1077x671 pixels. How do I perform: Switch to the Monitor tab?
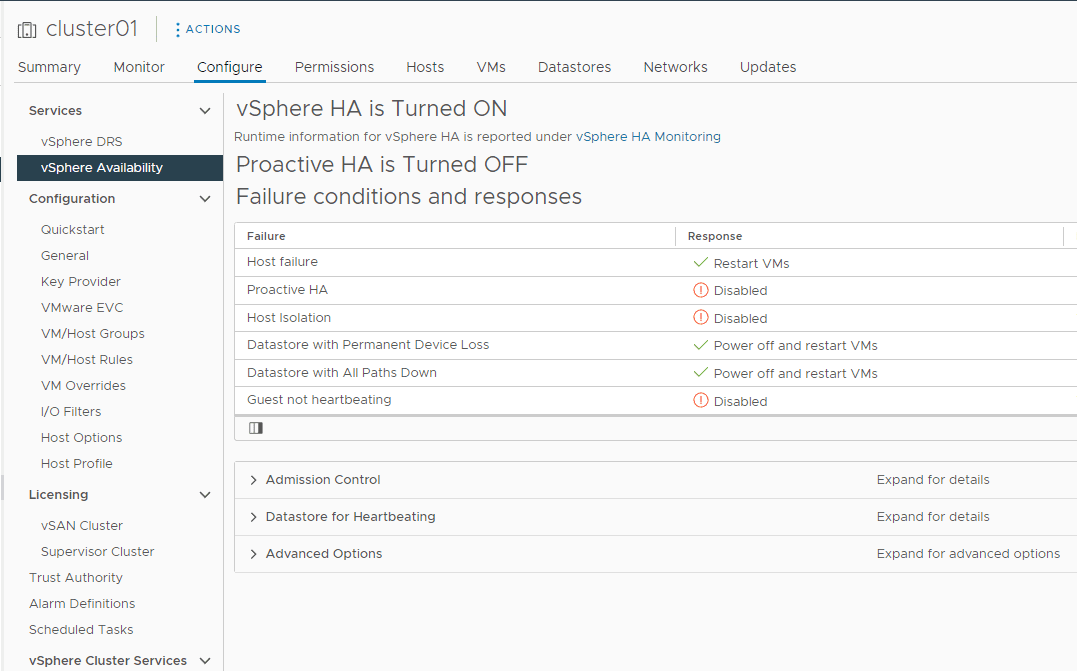[x=139, y=67]
